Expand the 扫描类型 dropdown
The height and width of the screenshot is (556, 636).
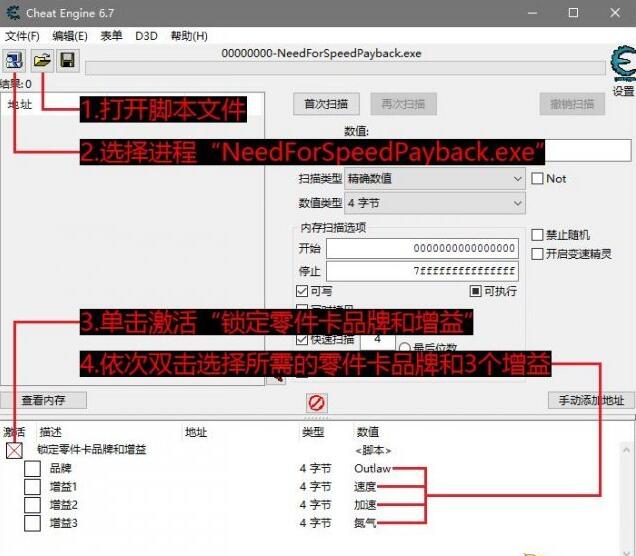(434, 178)
